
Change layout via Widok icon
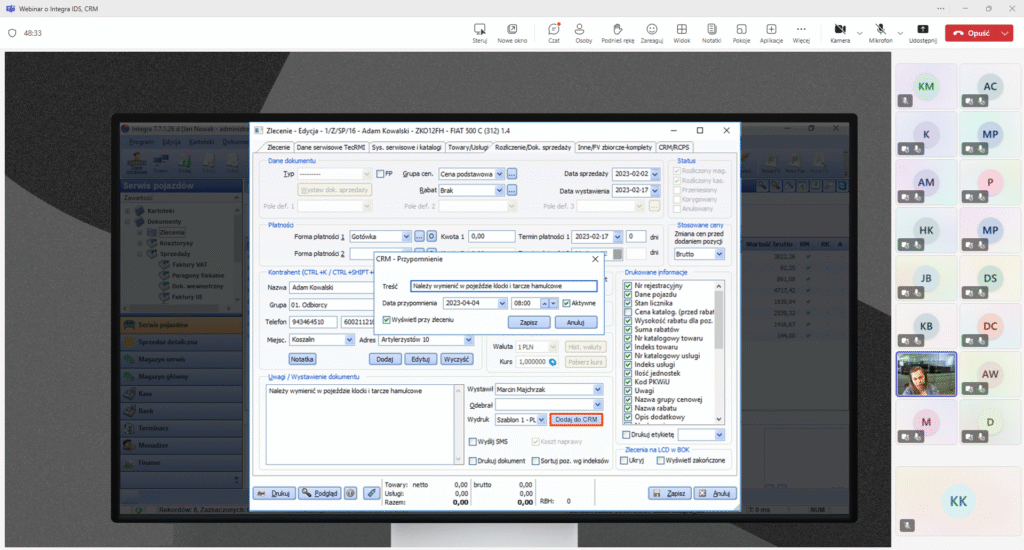point(681,33)
